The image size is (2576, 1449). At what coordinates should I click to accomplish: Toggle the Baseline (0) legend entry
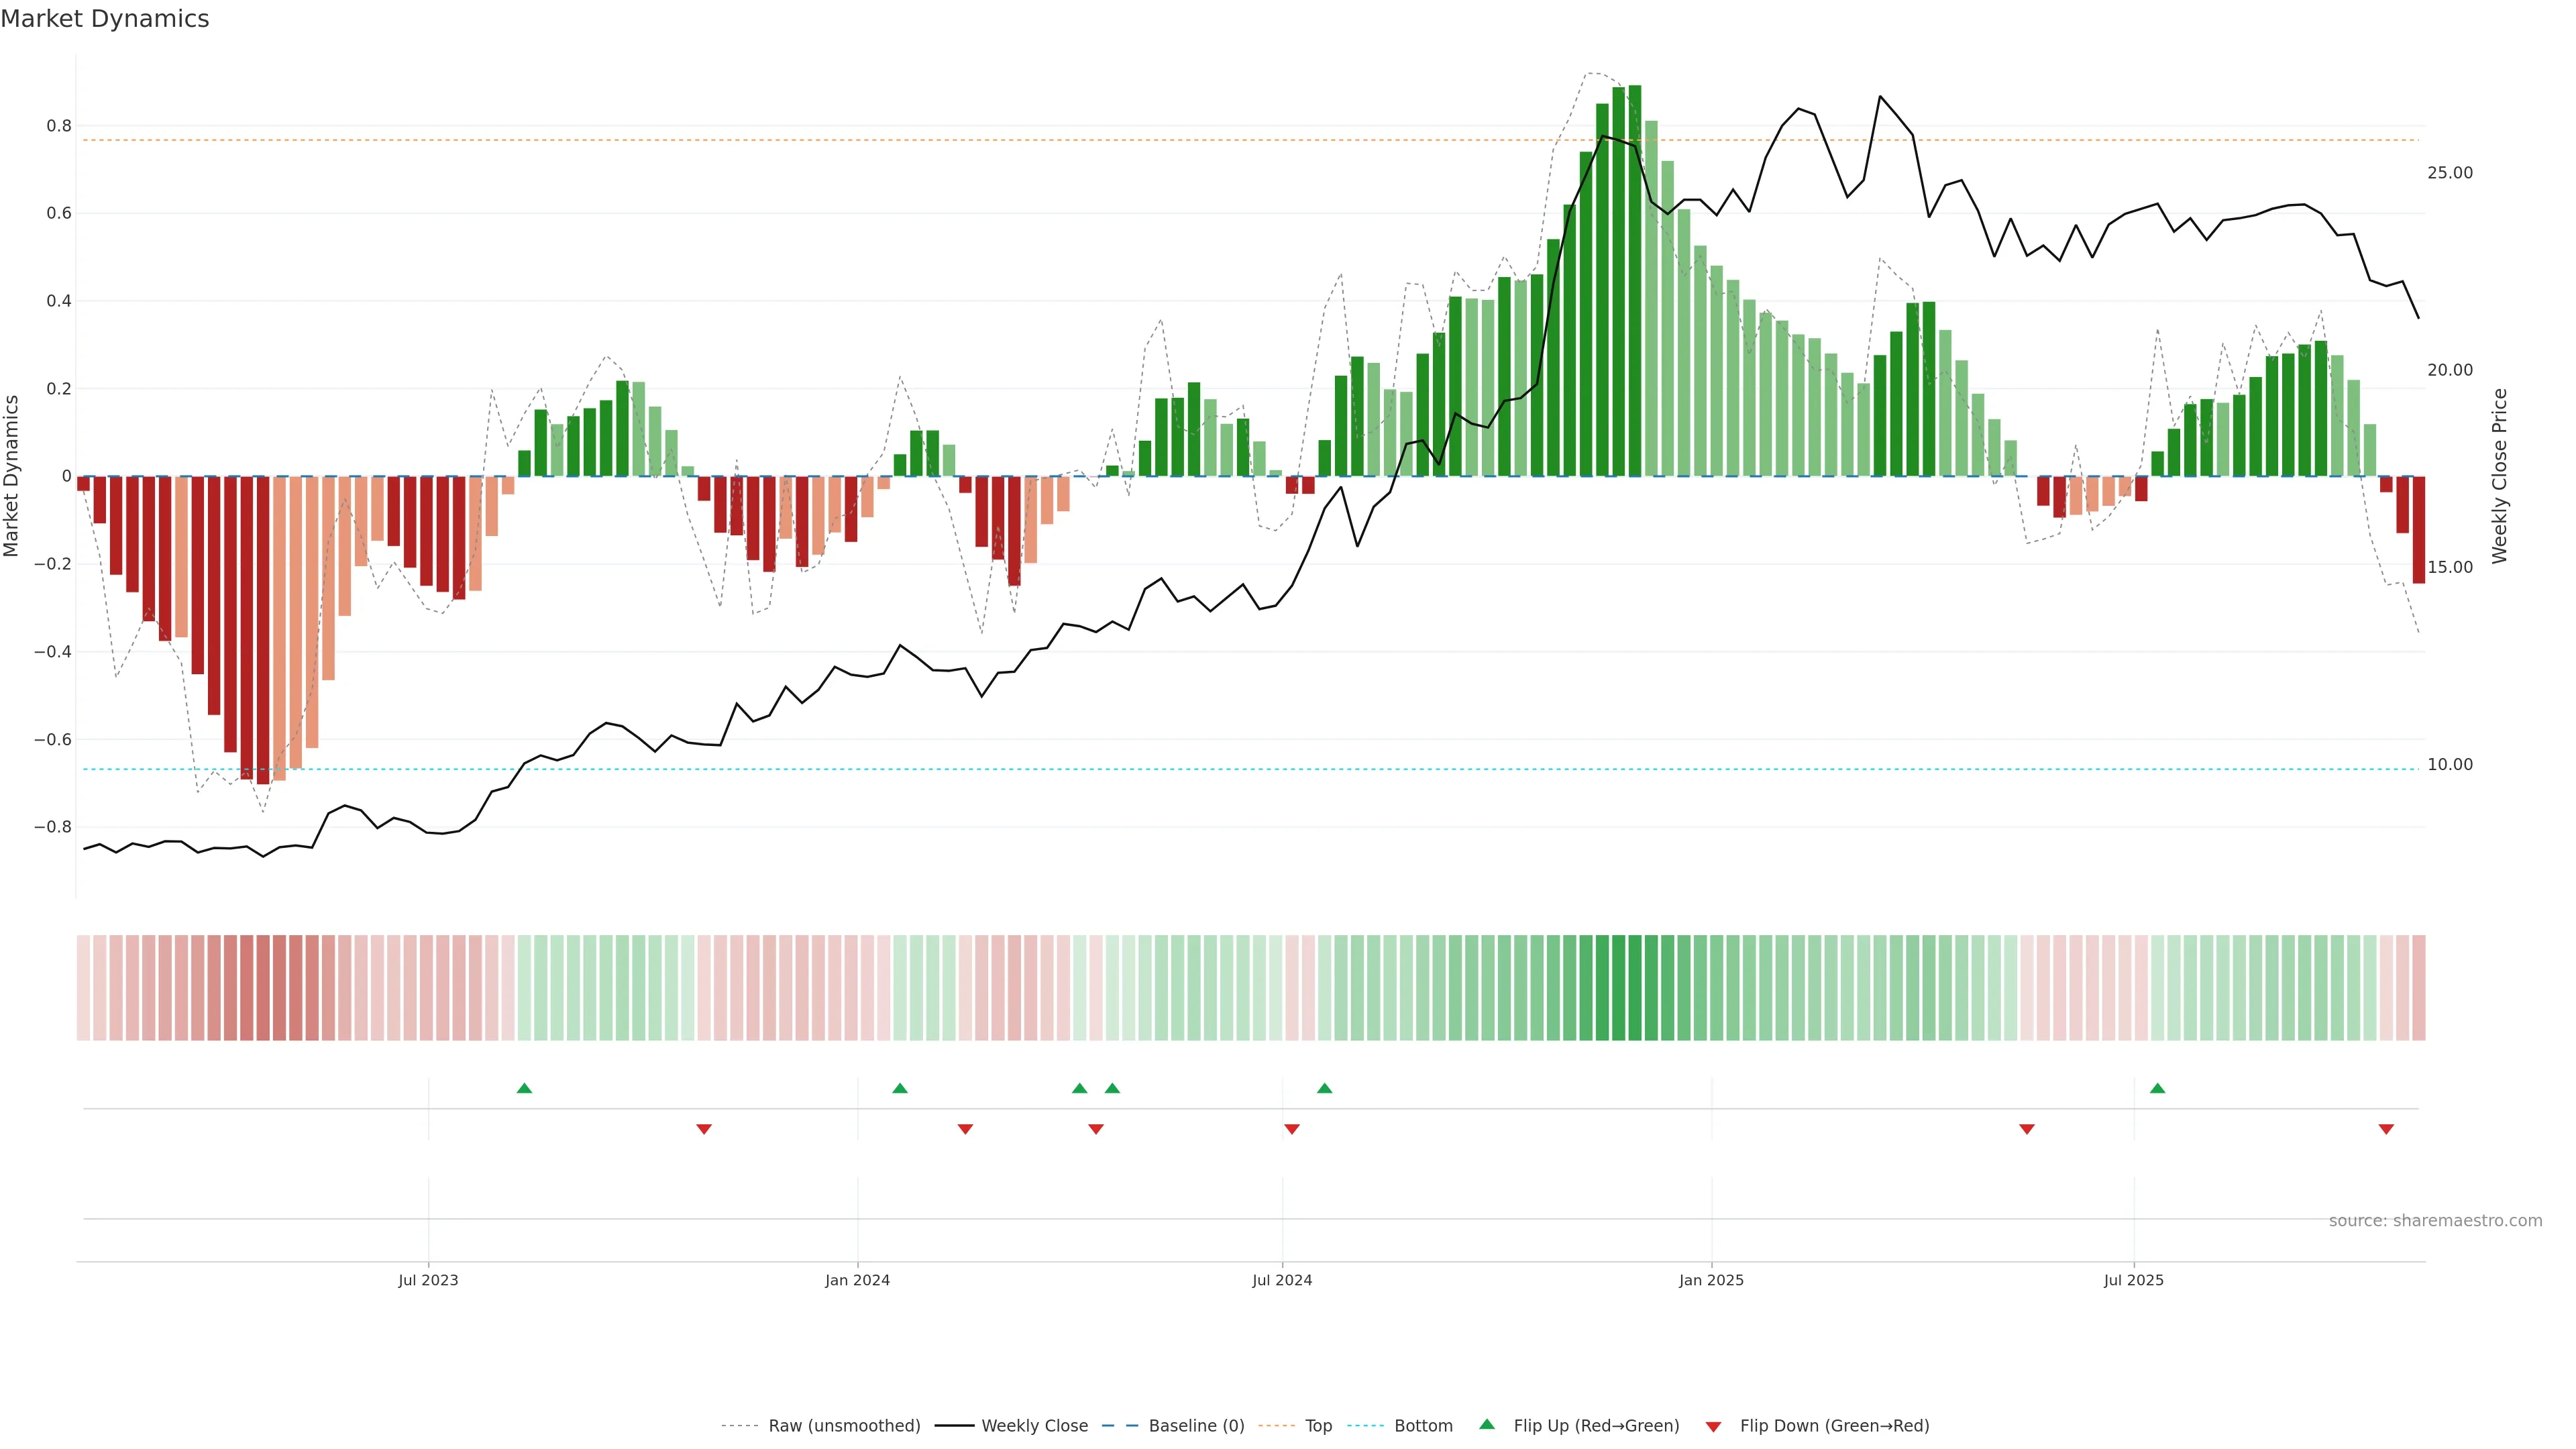pos(1196,1426)
